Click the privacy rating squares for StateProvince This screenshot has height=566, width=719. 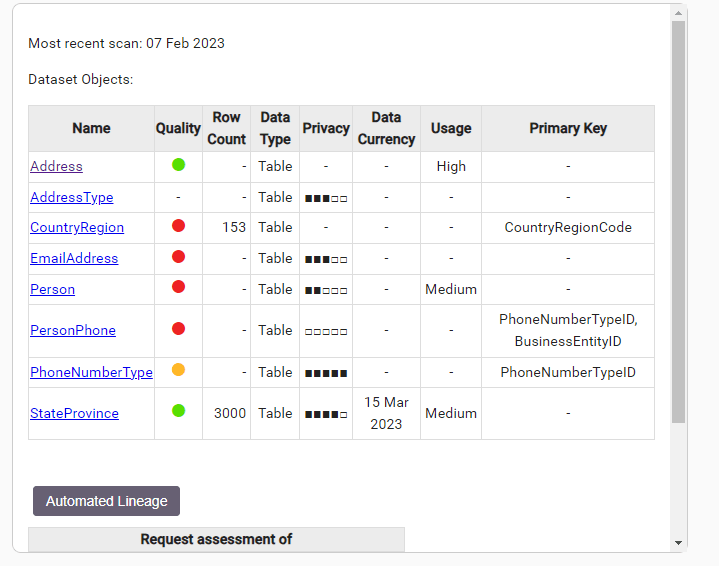click(x=326, y=415)
